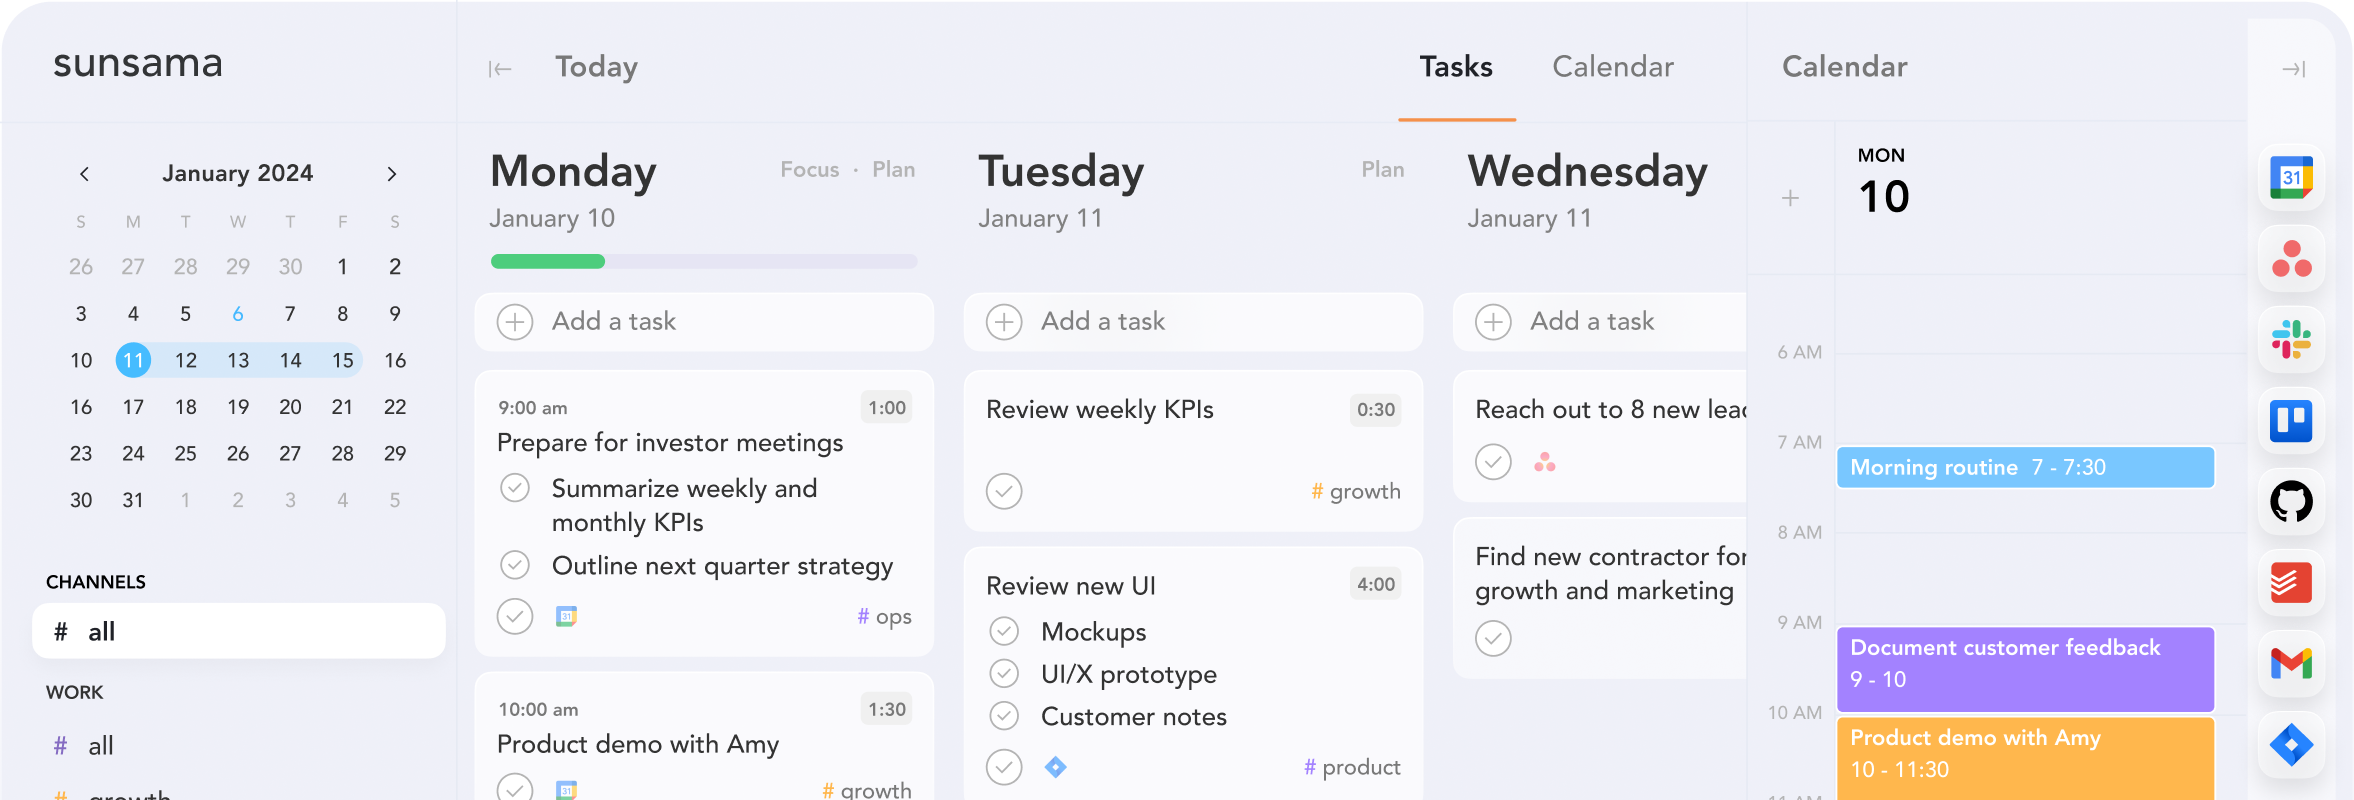Mark Reach out to 8 new leads complete
Image resolution: width=2354 pixels, height=800 pixels.
click(1493, 462)
